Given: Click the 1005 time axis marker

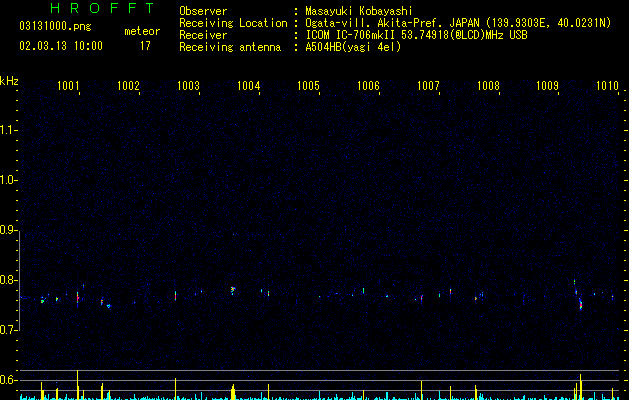Looking at the screenshot, I should [x=308, y=85].
